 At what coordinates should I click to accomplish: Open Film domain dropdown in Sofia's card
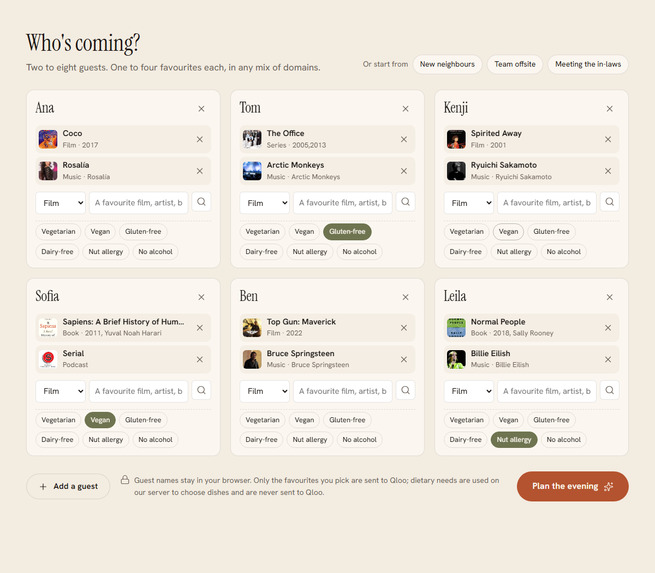pos(61,391)
